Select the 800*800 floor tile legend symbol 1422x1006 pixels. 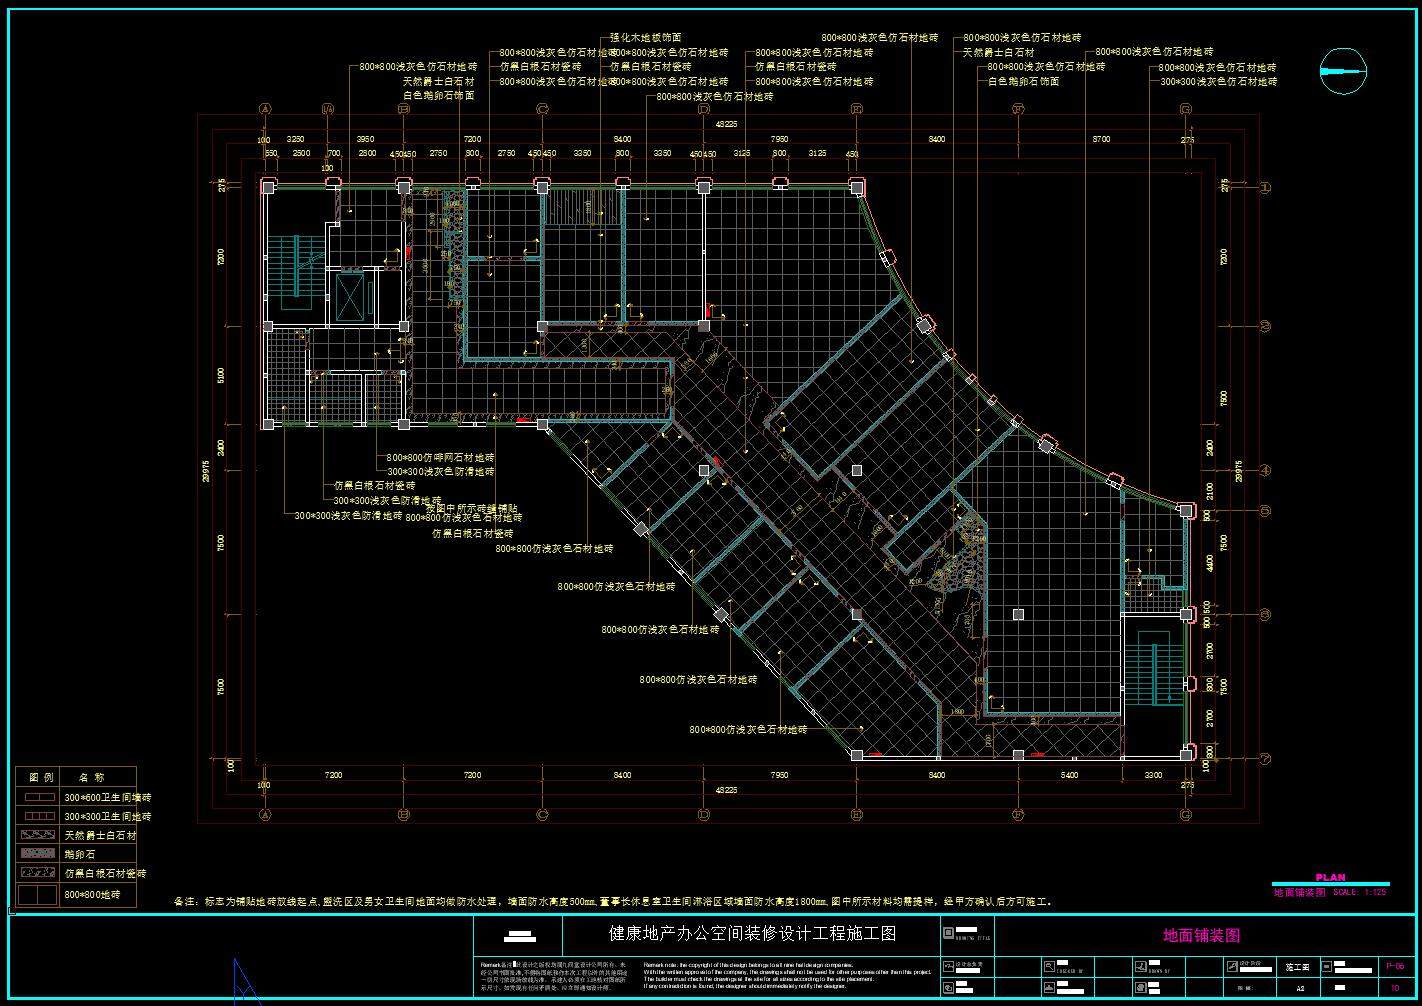39,894
